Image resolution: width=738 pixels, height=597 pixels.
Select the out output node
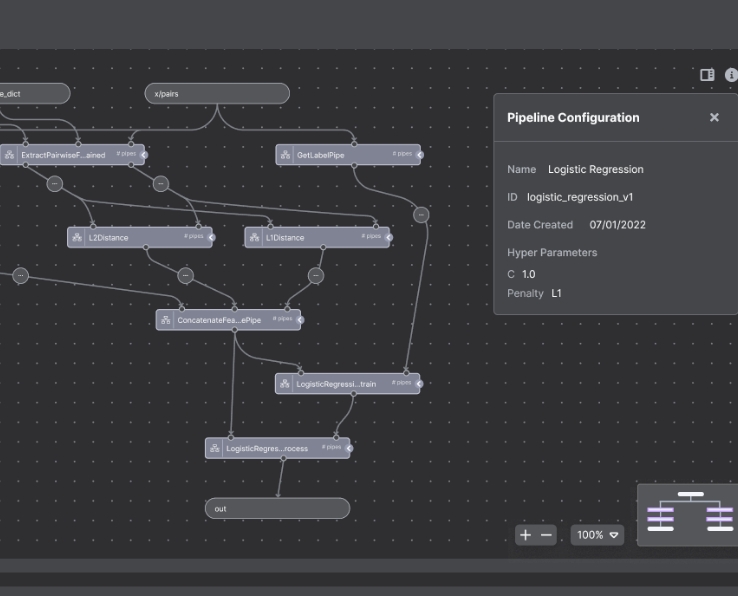click(277, 509)
